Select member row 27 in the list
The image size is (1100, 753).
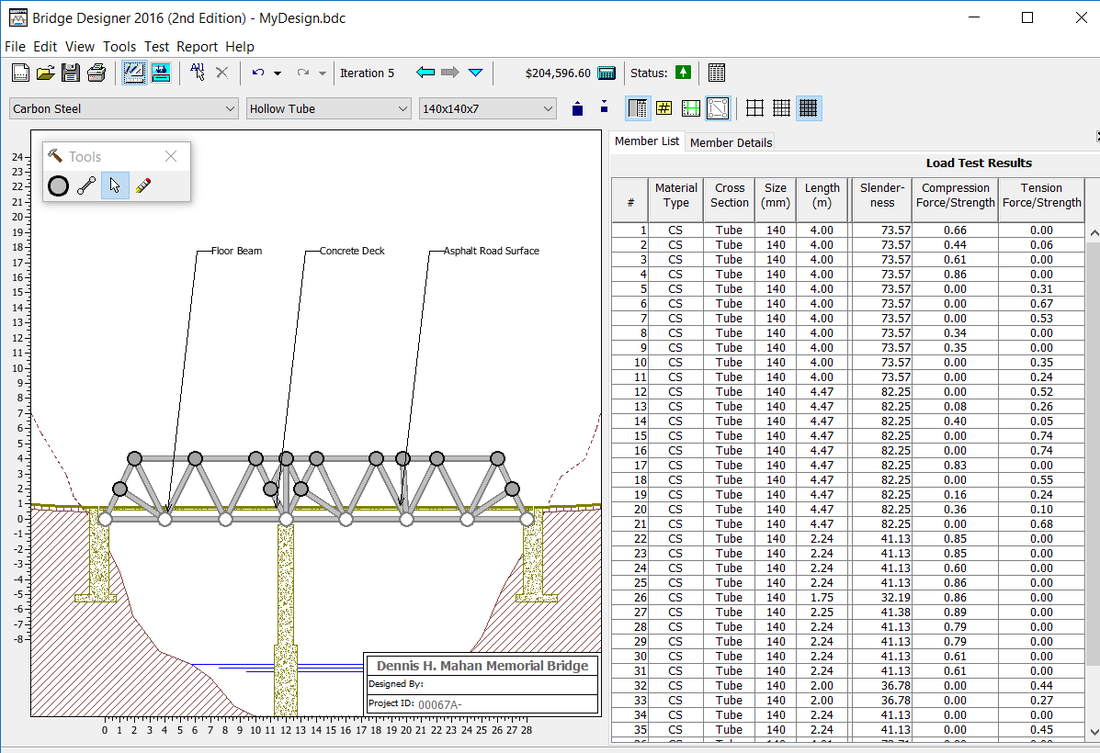pos(848,612)
